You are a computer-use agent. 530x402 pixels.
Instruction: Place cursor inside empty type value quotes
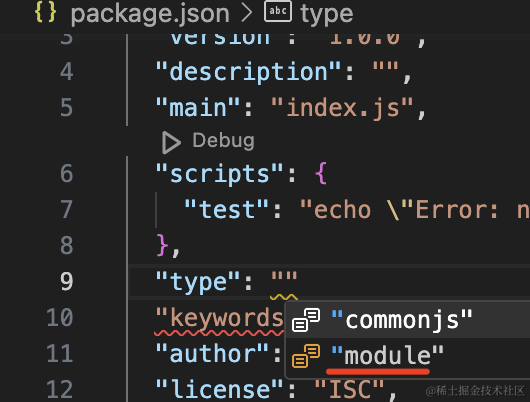[284, 277]
